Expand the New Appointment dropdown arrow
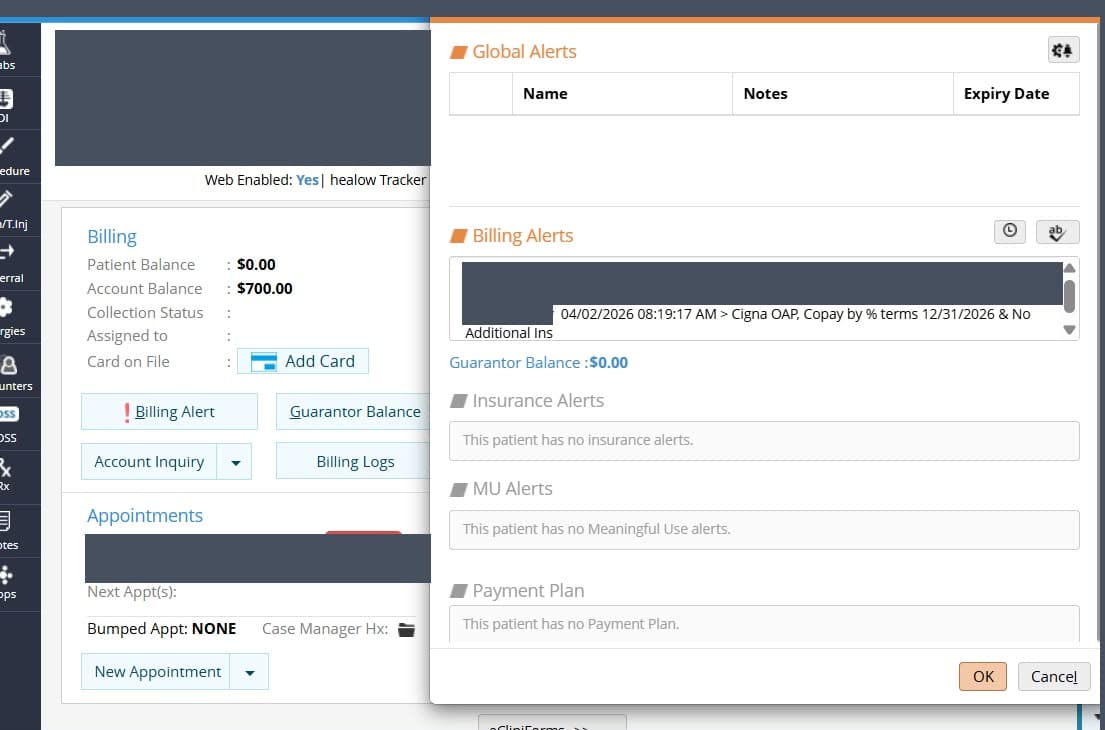The width and height of the screenshot is (1105, 730). click(249, 672)
